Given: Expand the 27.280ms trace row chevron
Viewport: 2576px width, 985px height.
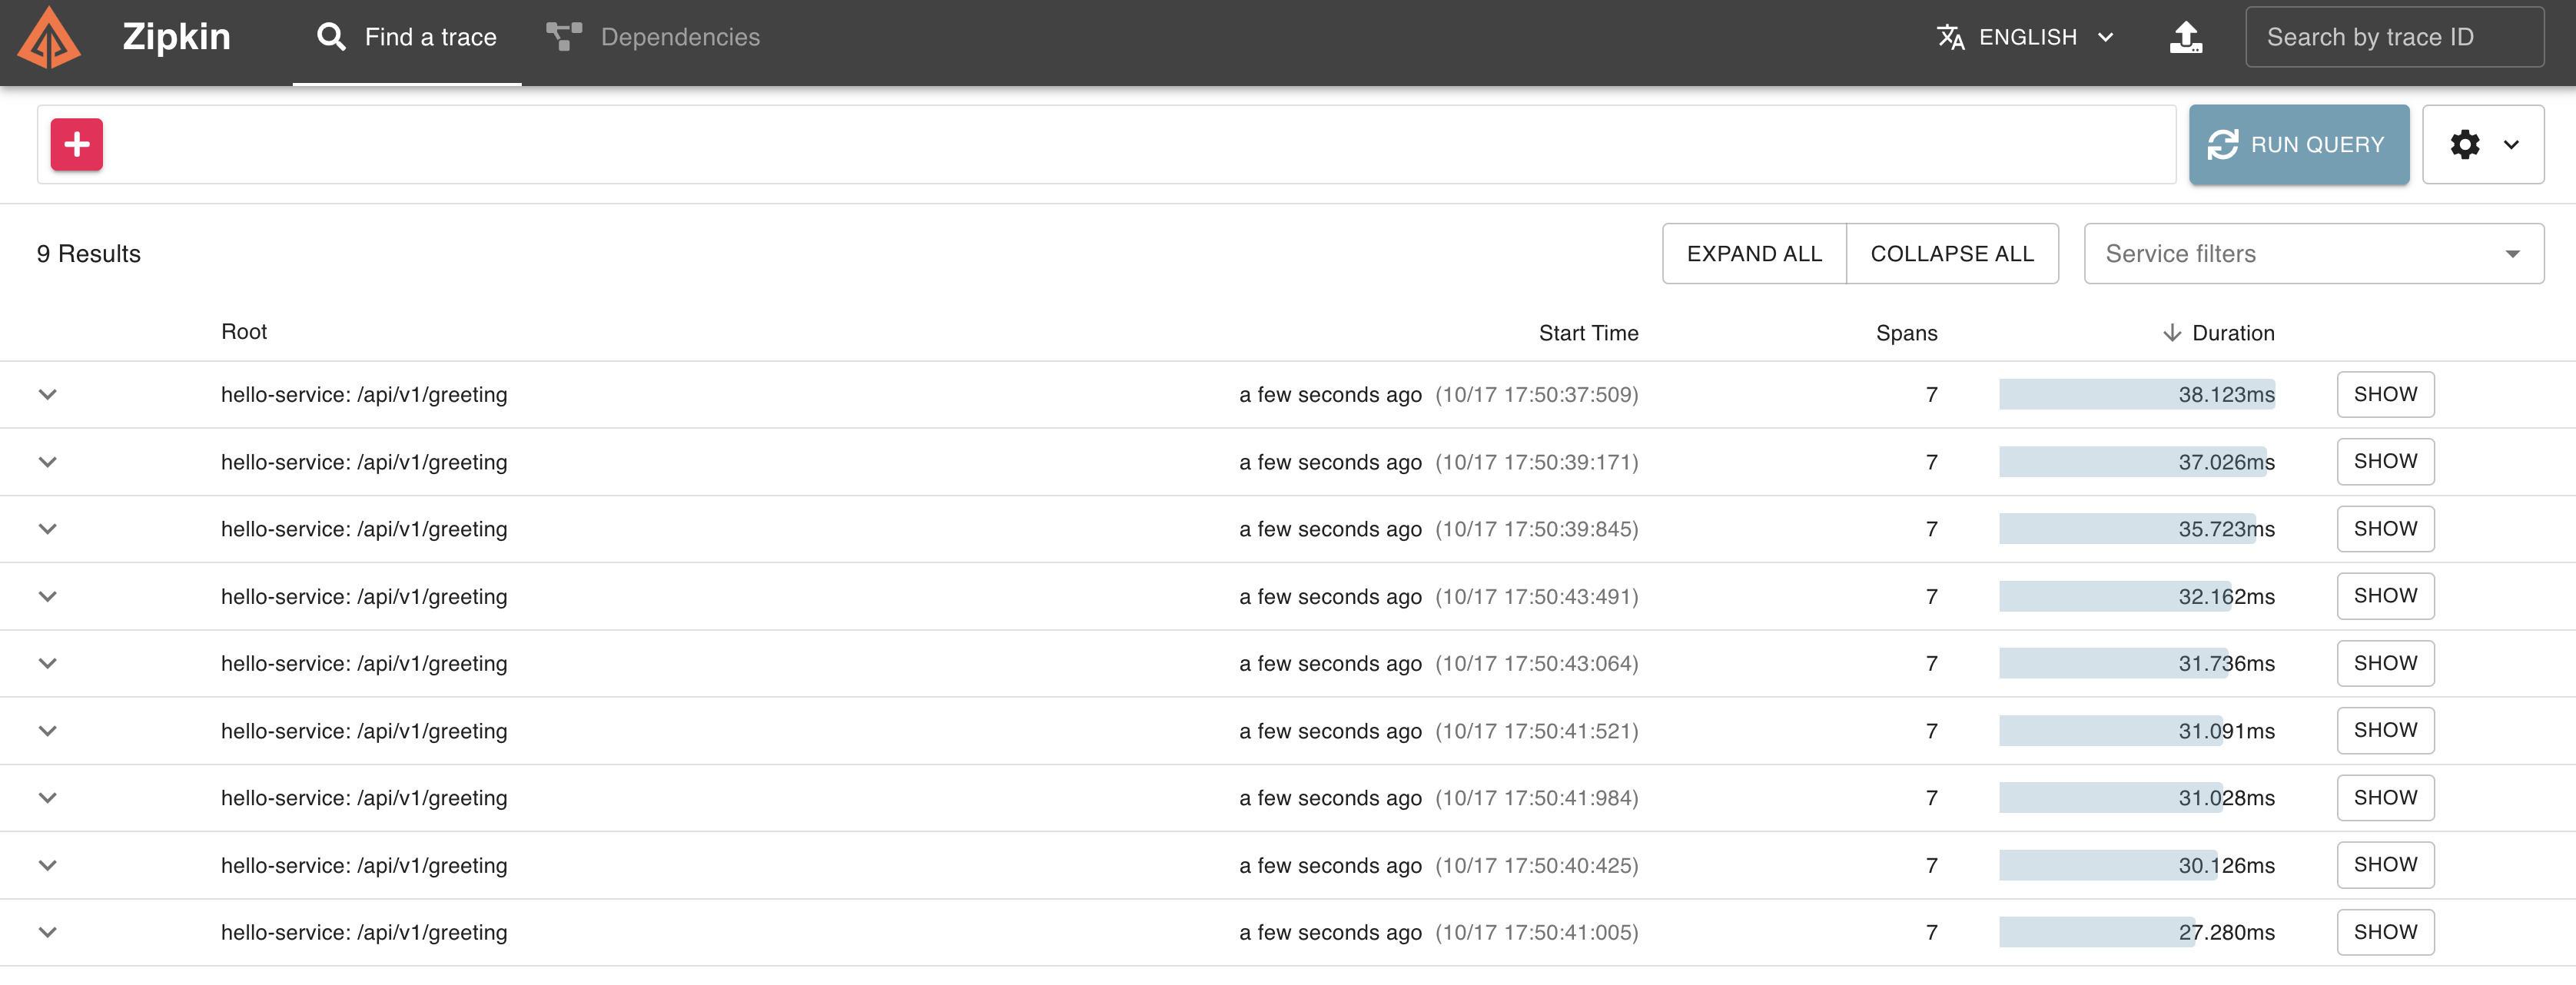Looking at the screenshot, I should (48, 932).
